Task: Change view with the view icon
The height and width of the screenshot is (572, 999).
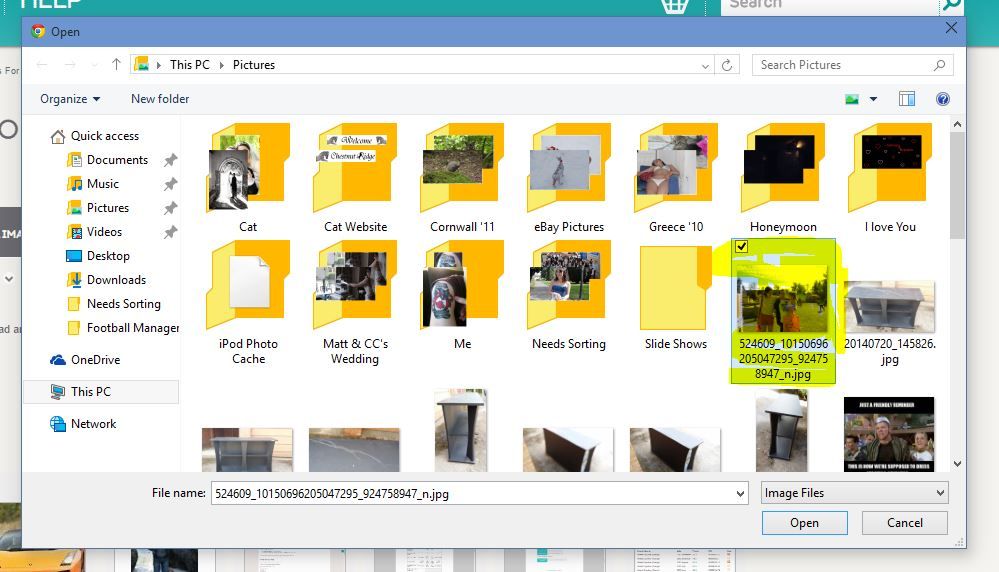Action: (852, 99)
